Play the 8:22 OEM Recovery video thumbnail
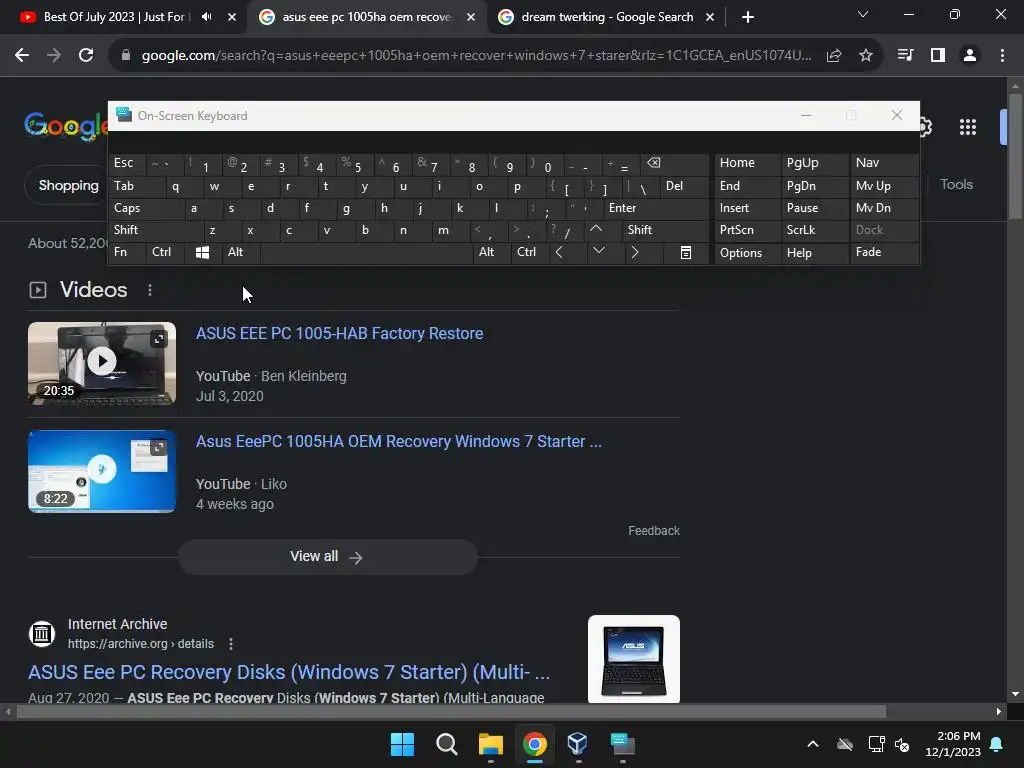This screenshot has width=1024, height=768. [102, 472]
